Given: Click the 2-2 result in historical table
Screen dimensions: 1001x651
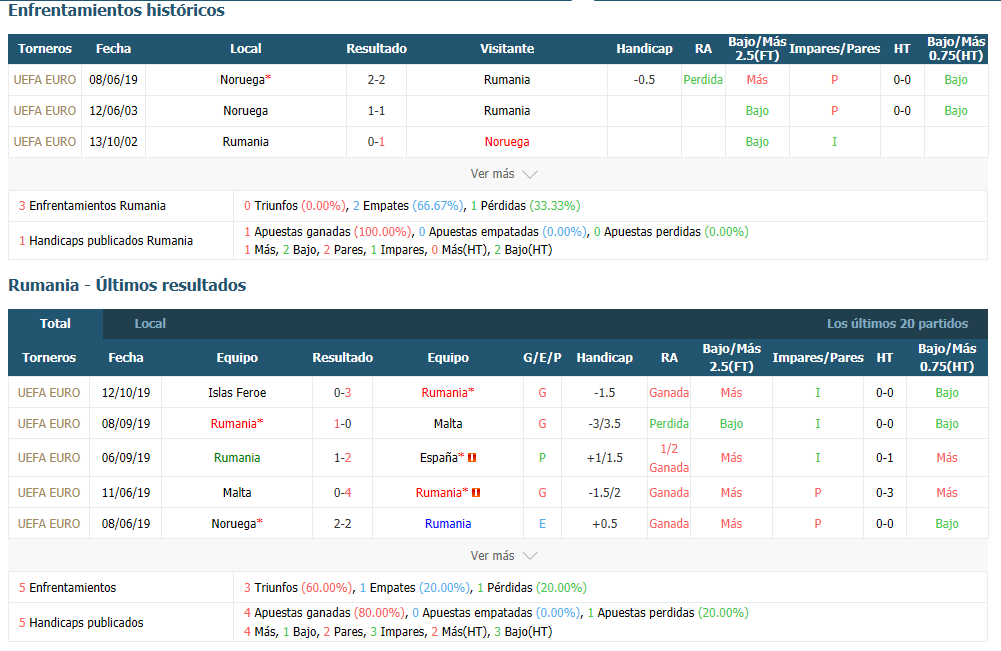Looking at the screenshot, I should [376, 80].
